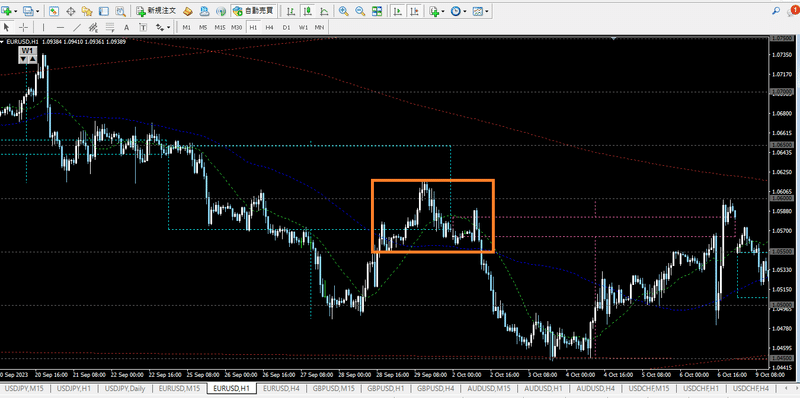The image size is (800, 398).
Task: Zoom in on the chart
Action: 343,11
